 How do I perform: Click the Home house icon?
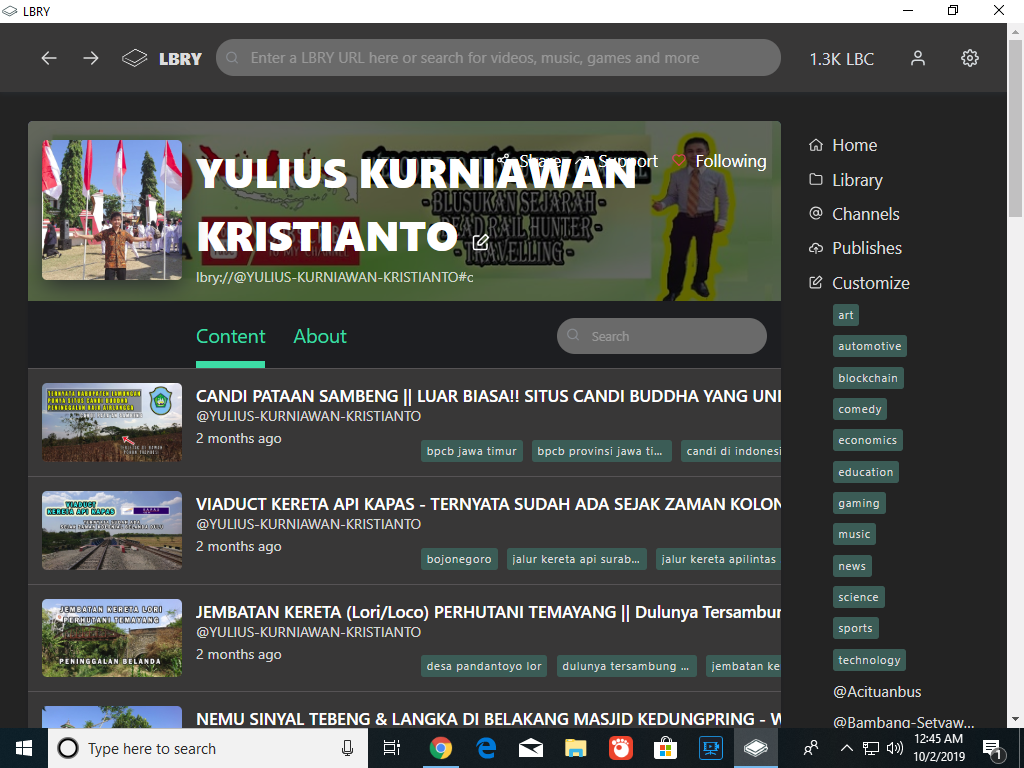pyautogui.click(x=816, y=145)
